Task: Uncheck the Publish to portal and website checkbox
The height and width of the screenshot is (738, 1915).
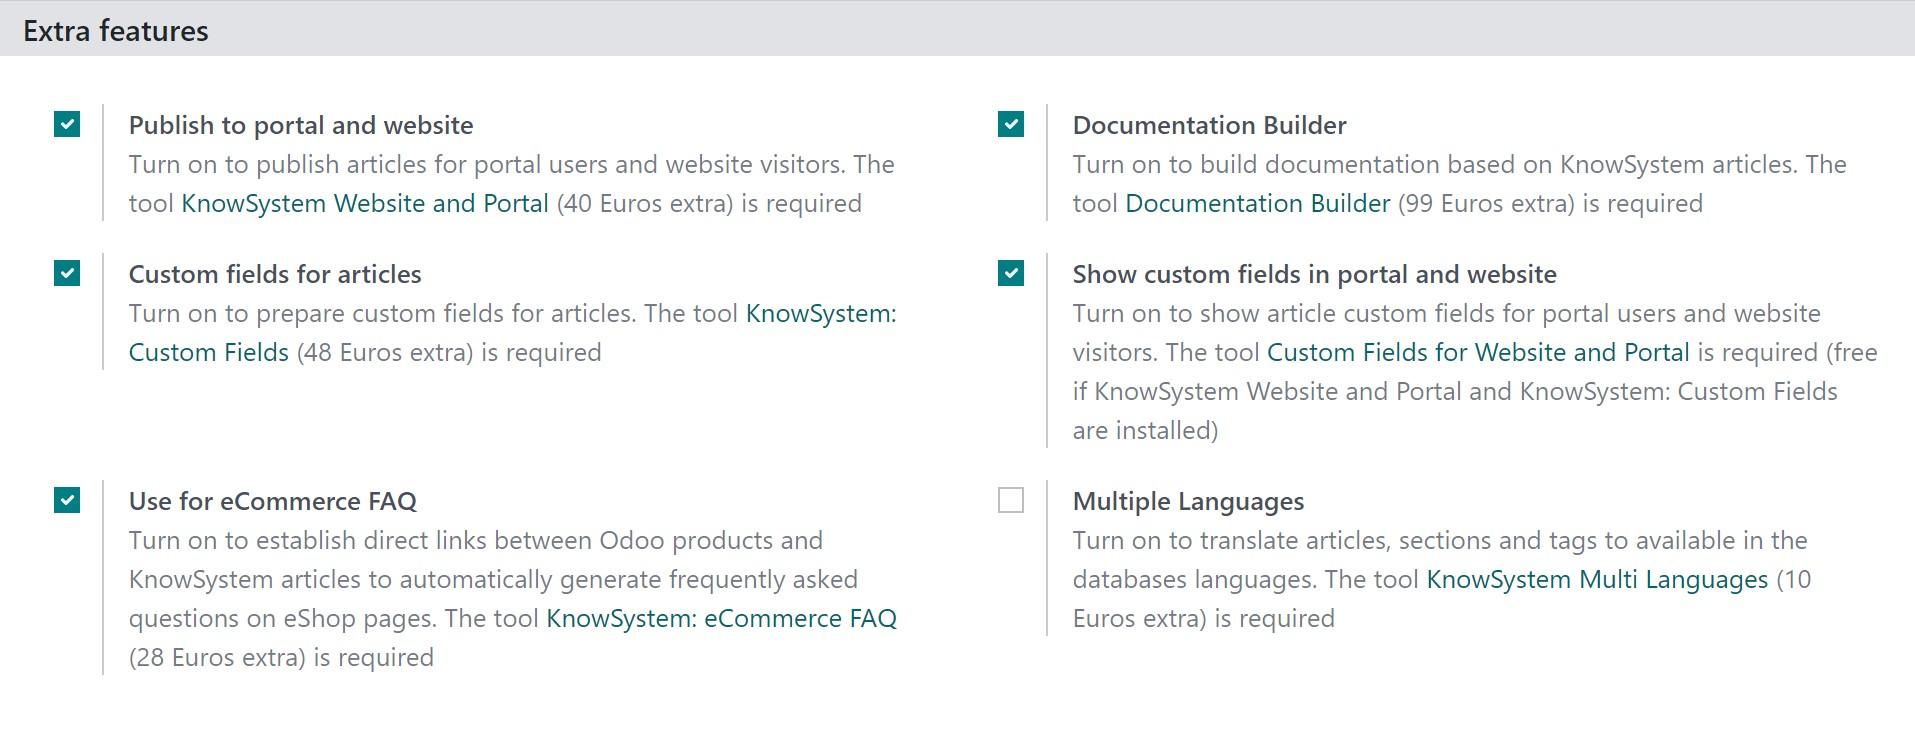Action: (x=67, y=124)
